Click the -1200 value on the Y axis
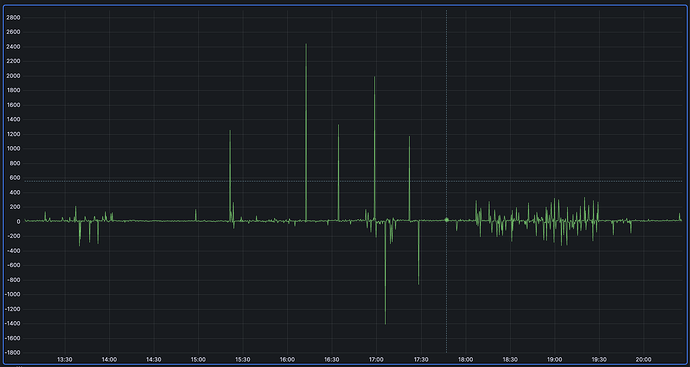 12,309
